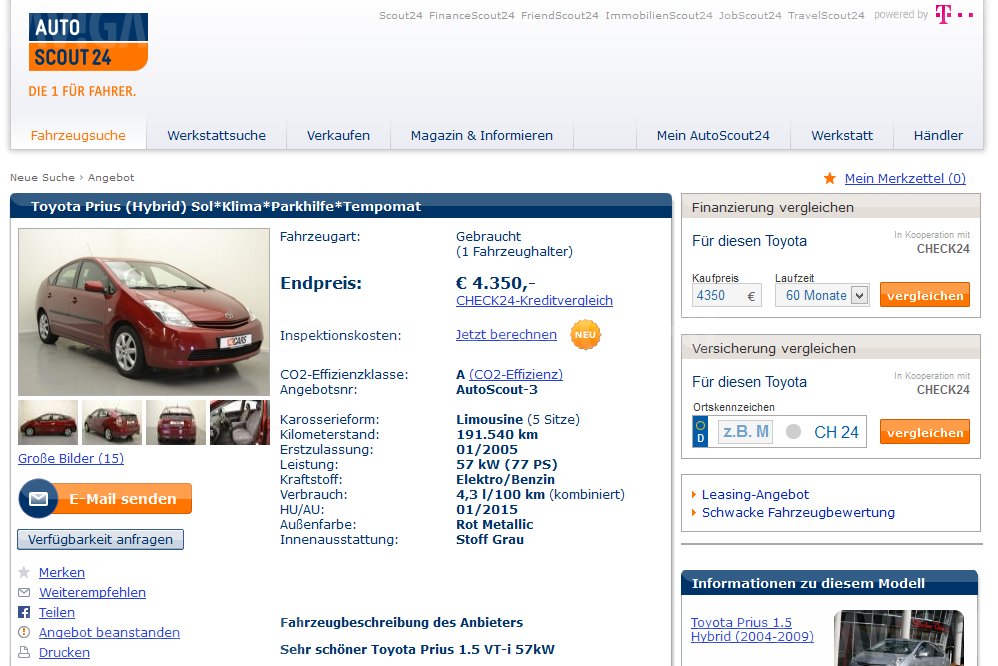Click the Ortskennzeichen z.B. M field
998x666 pixels.
745,432
